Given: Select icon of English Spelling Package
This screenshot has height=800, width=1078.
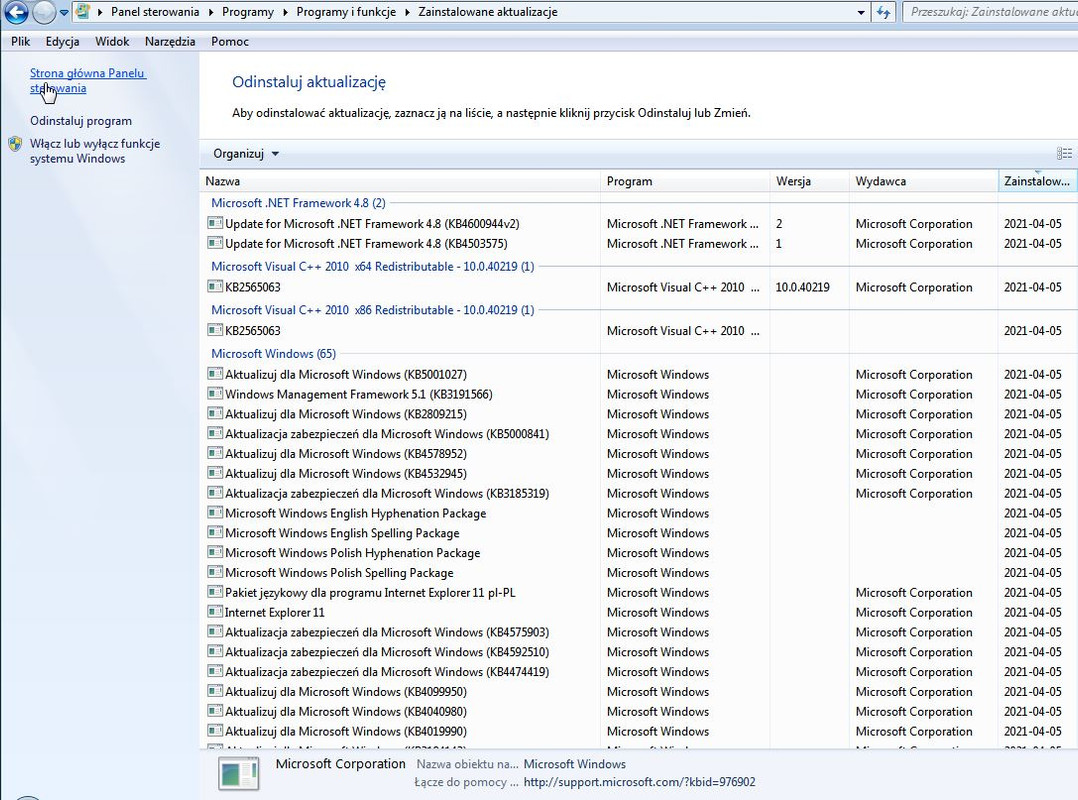Looking at the screenshot, I should coord(215,533).
